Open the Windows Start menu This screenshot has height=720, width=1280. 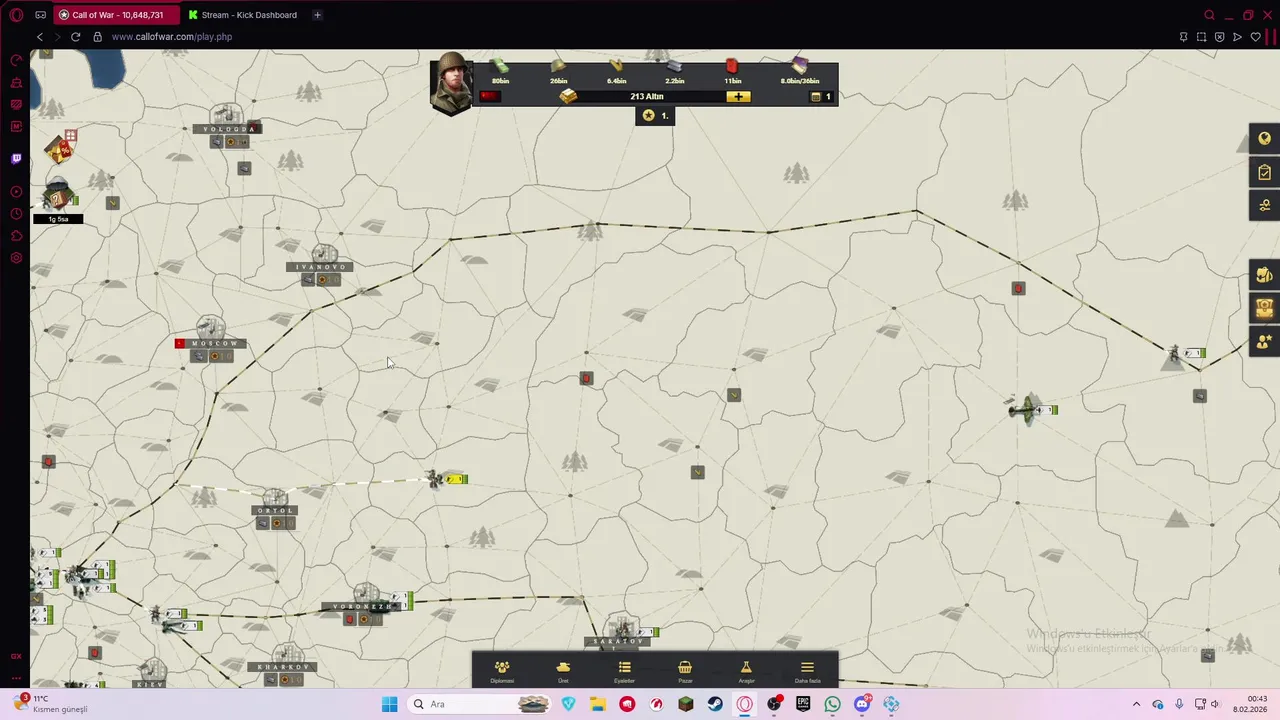tap(389, 704)
